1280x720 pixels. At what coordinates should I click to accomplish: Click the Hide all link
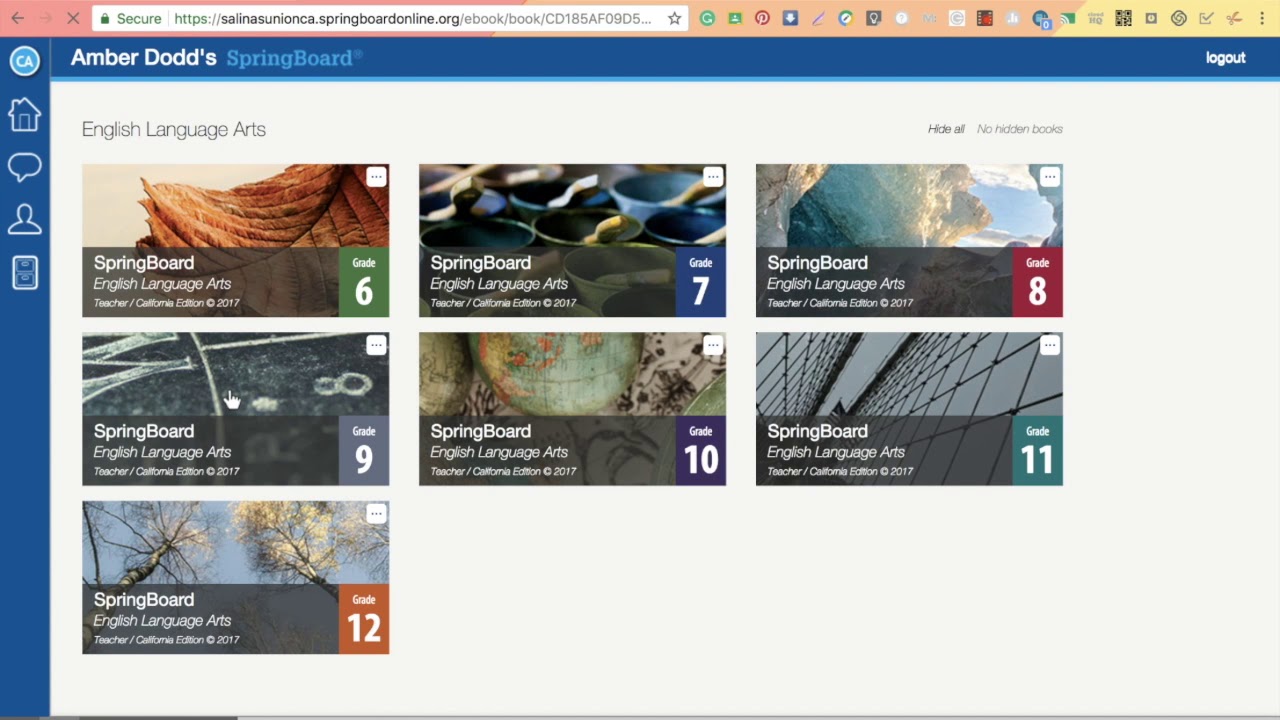946,129
